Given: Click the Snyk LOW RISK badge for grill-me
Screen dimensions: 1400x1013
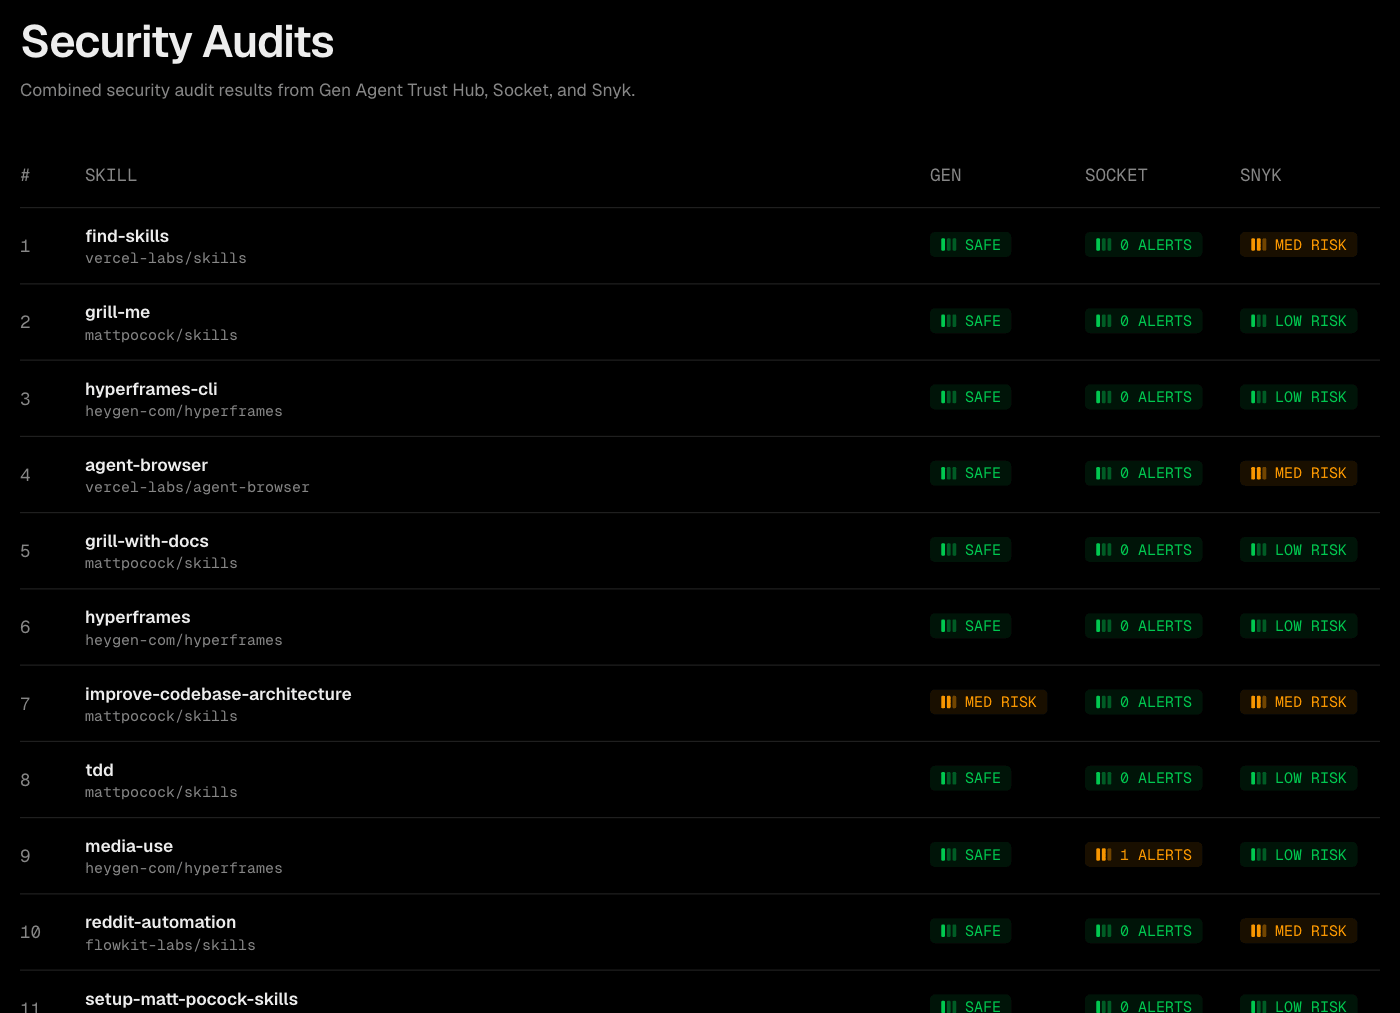Looking at the screenshot, I should [1298, 321].
